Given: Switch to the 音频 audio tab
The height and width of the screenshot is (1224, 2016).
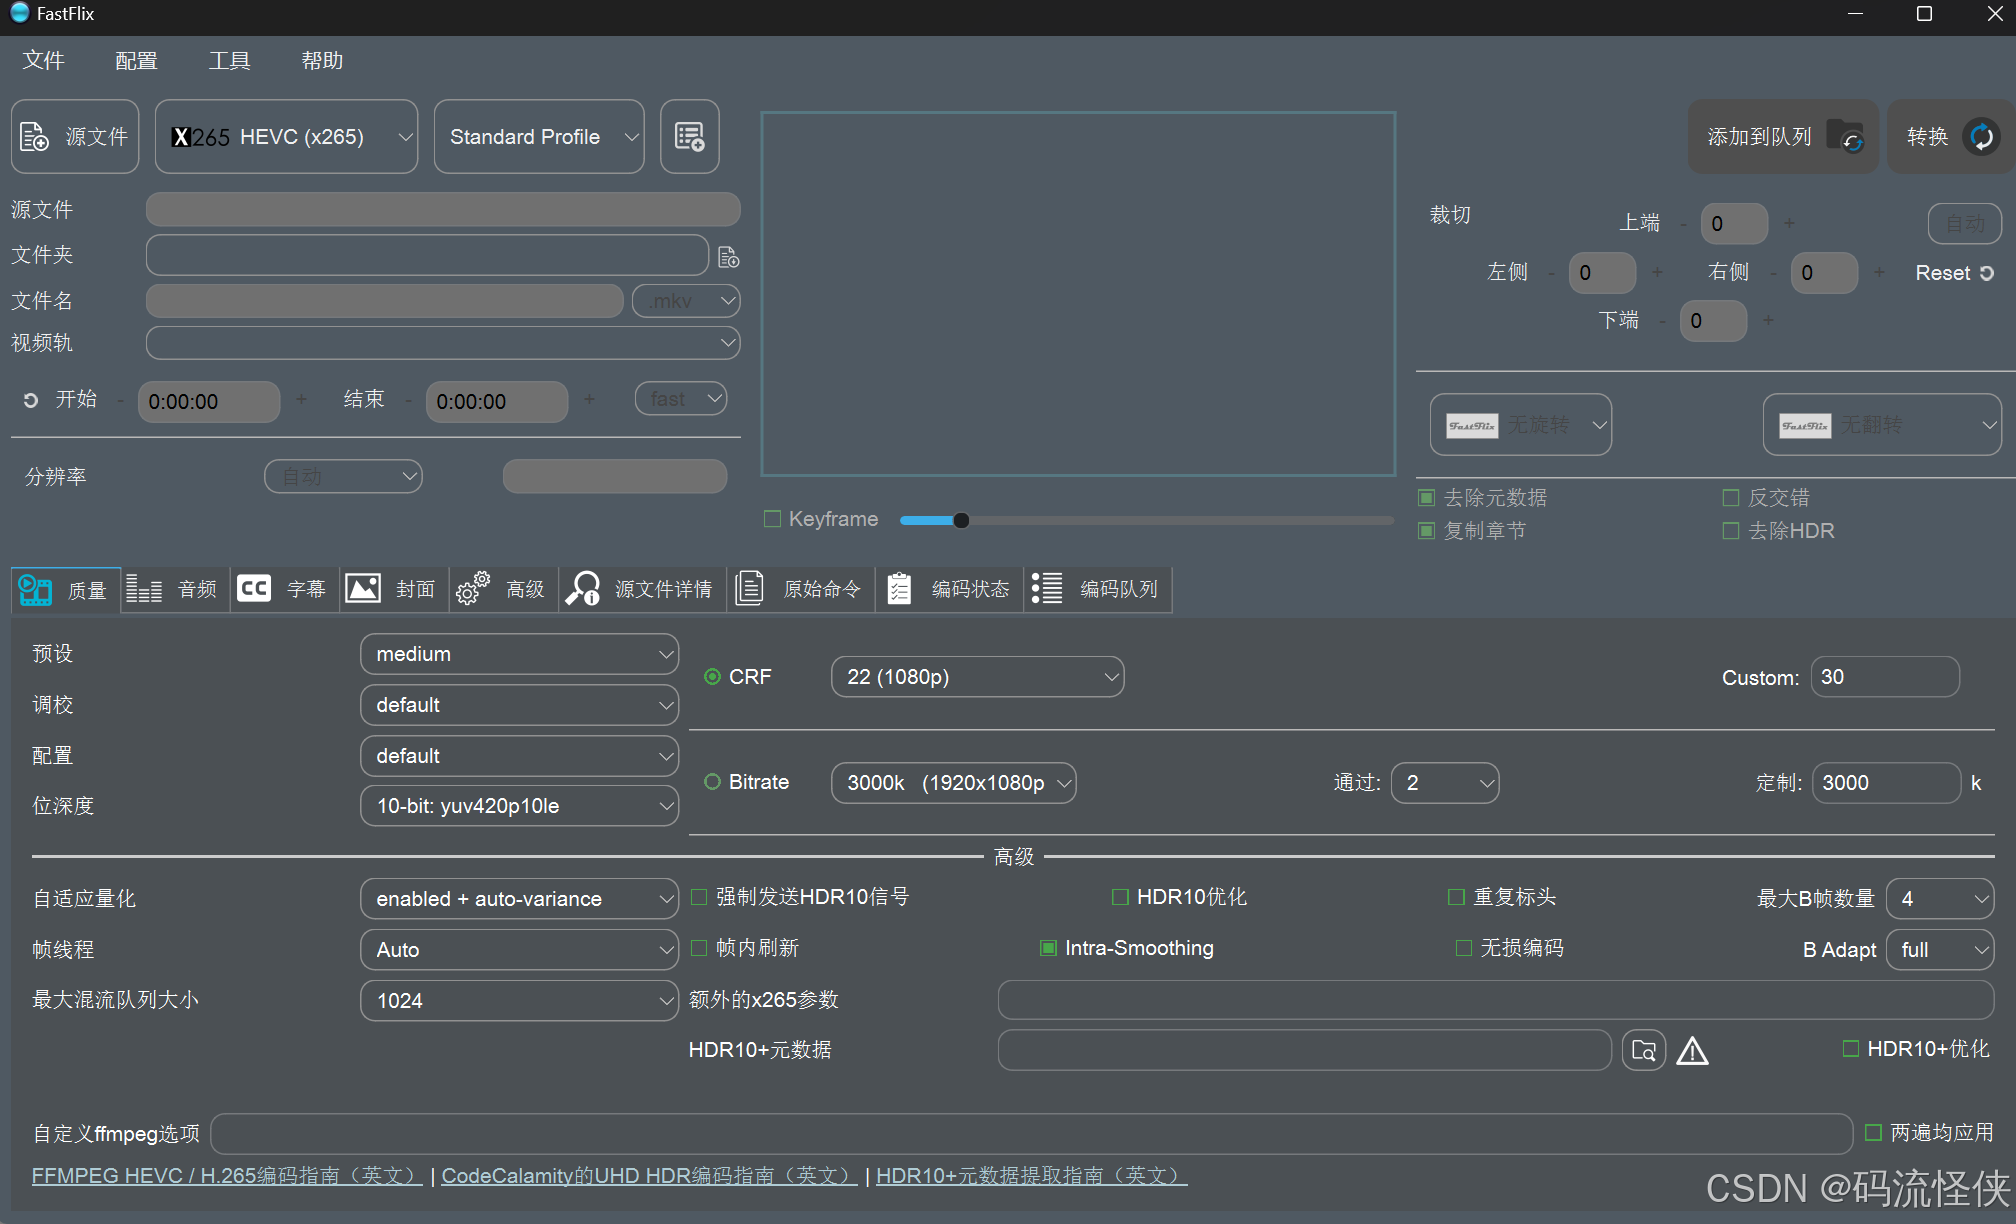Looking at the screenshot, I should pyautogui.click(x=174, y=589).
